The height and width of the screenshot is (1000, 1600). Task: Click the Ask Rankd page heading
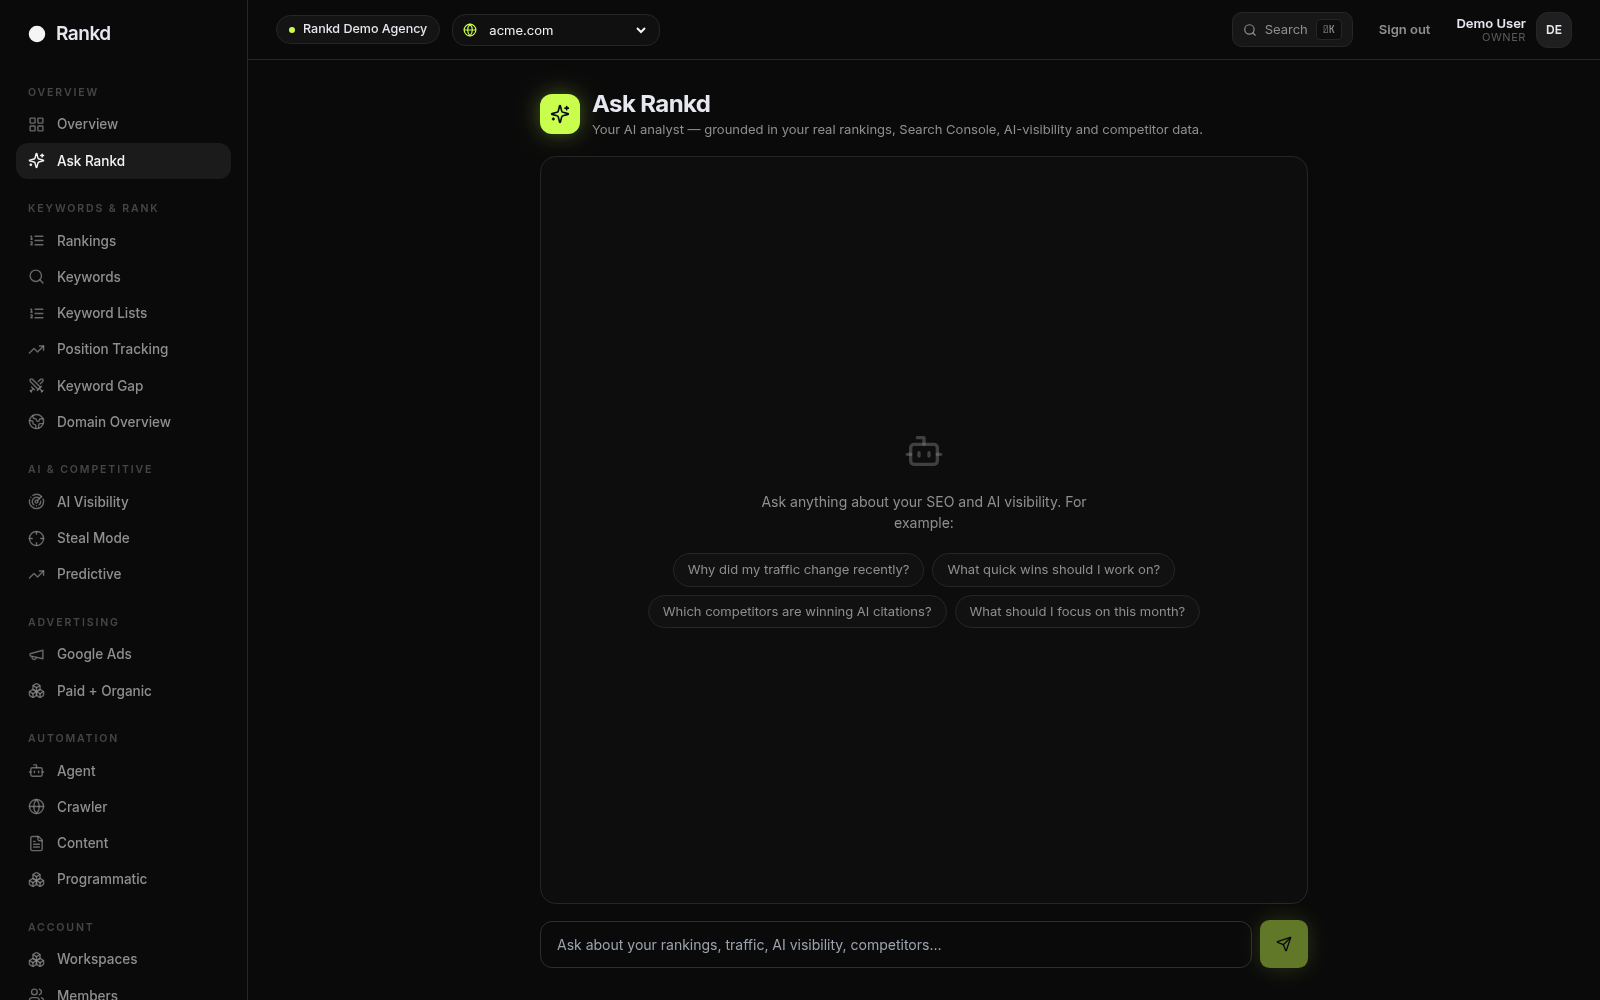pyautogui.click(x=651, y=104)
